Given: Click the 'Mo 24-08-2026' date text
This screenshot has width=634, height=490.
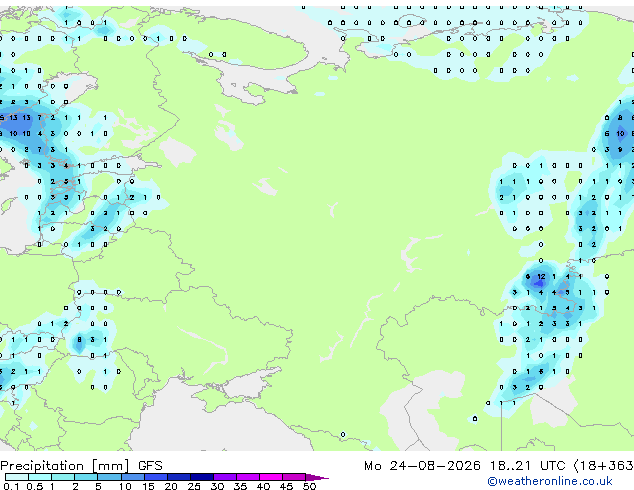Looking at the screenshot, I should click(422, 466).
